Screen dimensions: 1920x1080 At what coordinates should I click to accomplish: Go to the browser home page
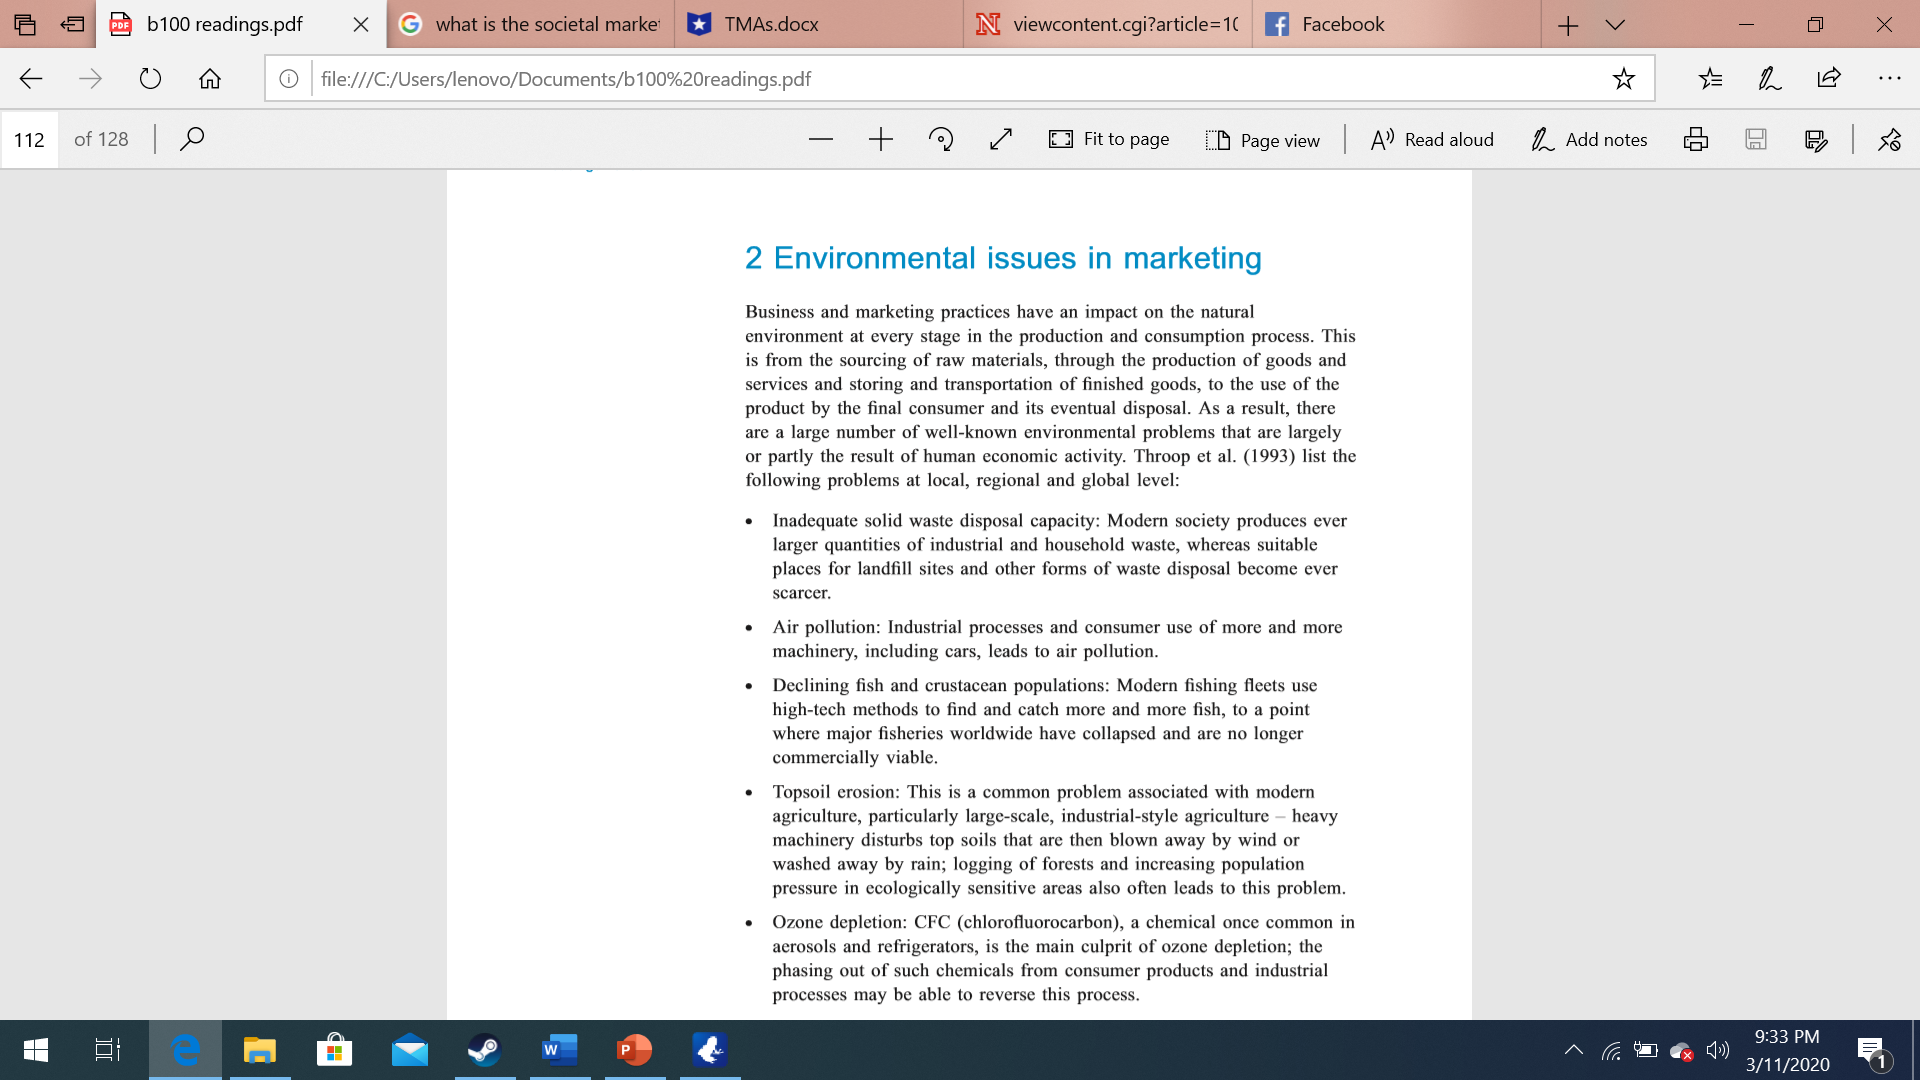click(210, 79)
